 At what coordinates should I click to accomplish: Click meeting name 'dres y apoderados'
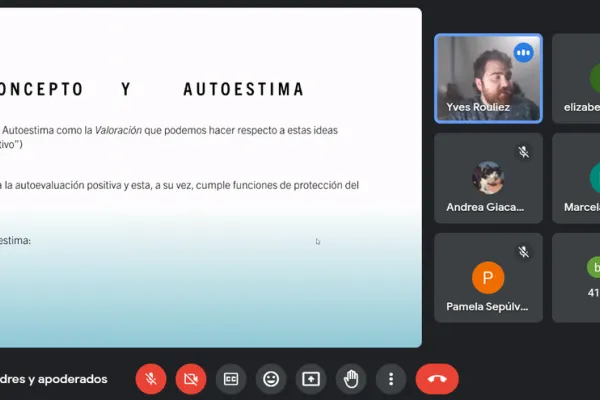coord(54,379)
